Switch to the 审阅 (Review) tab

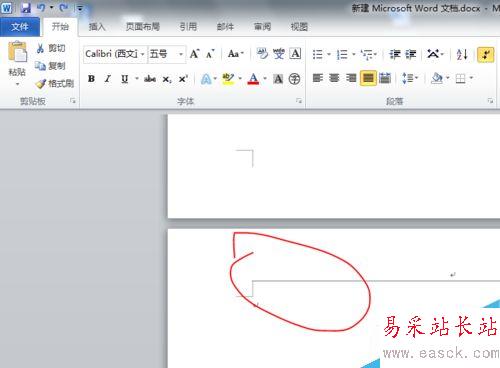pyautogui.click(x=262, y=26)
